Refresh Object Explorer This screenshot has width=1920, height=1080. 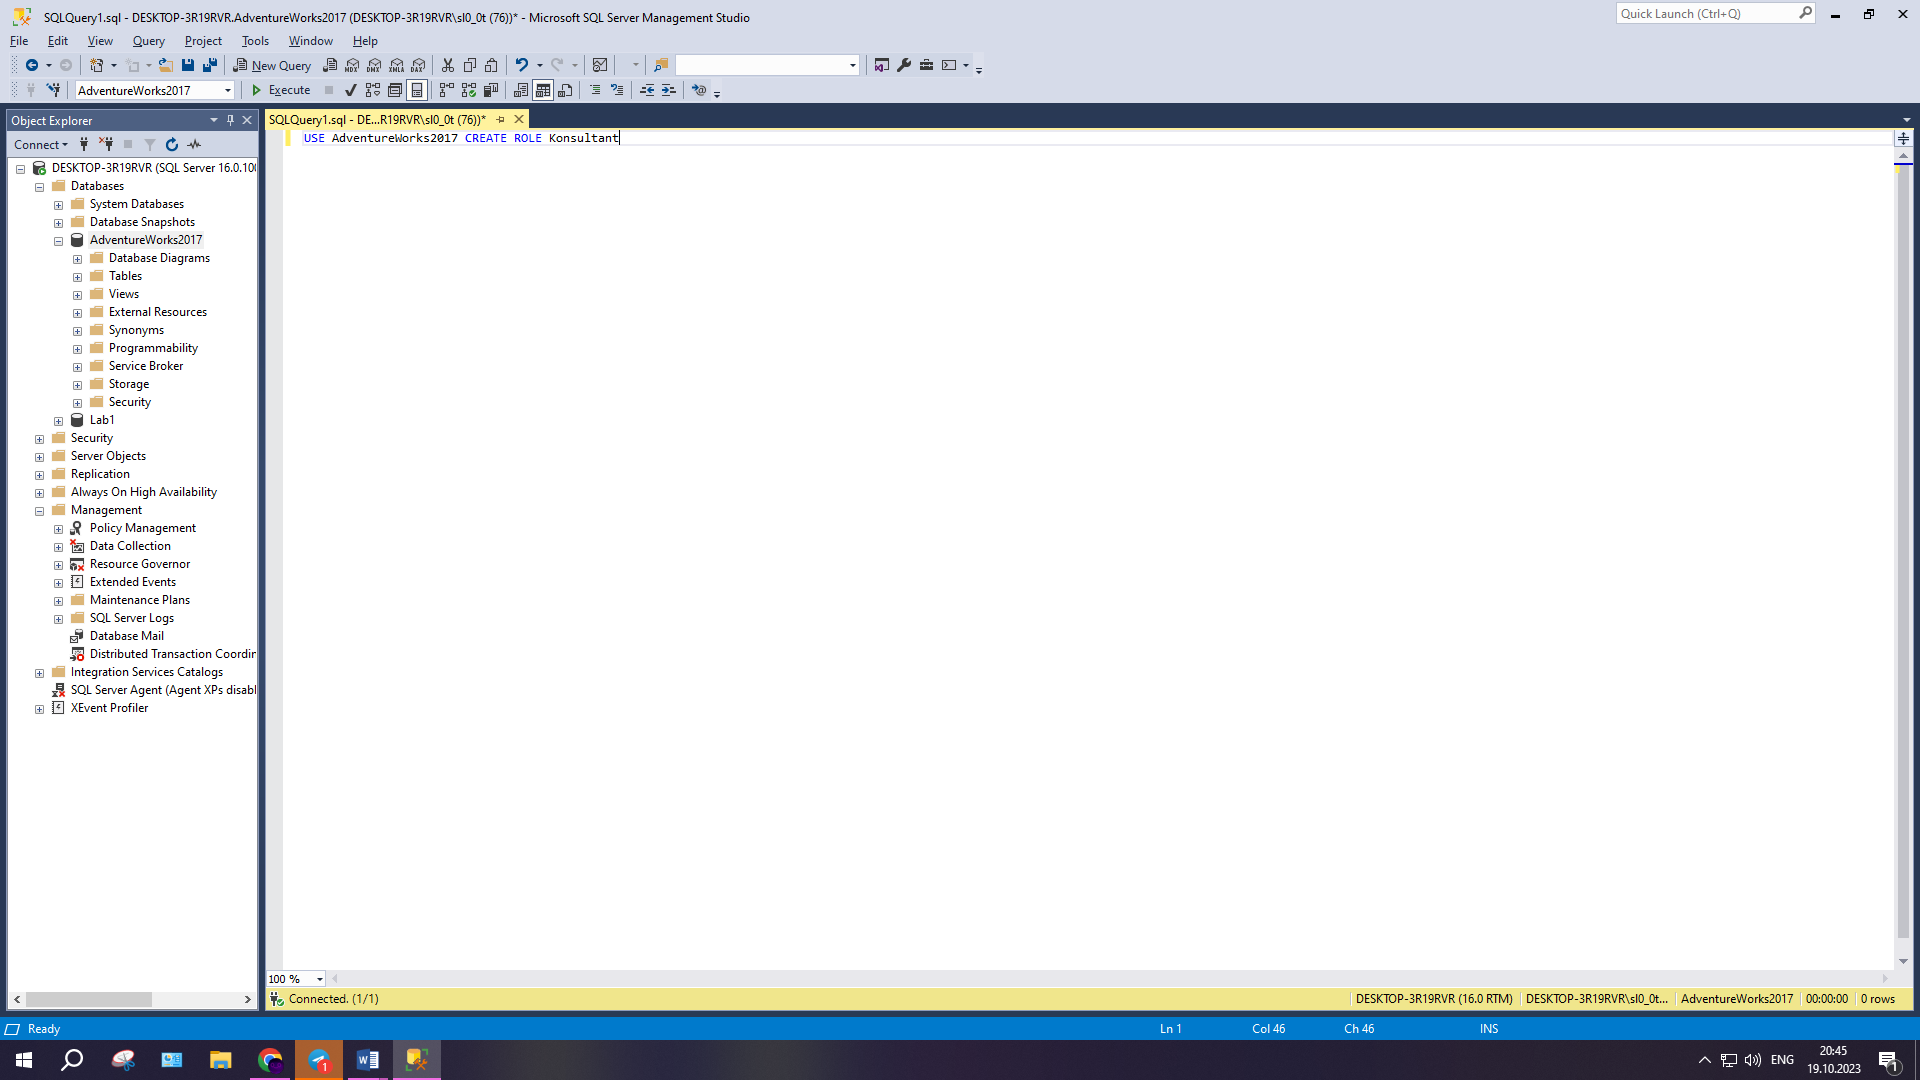click(172, 145)
